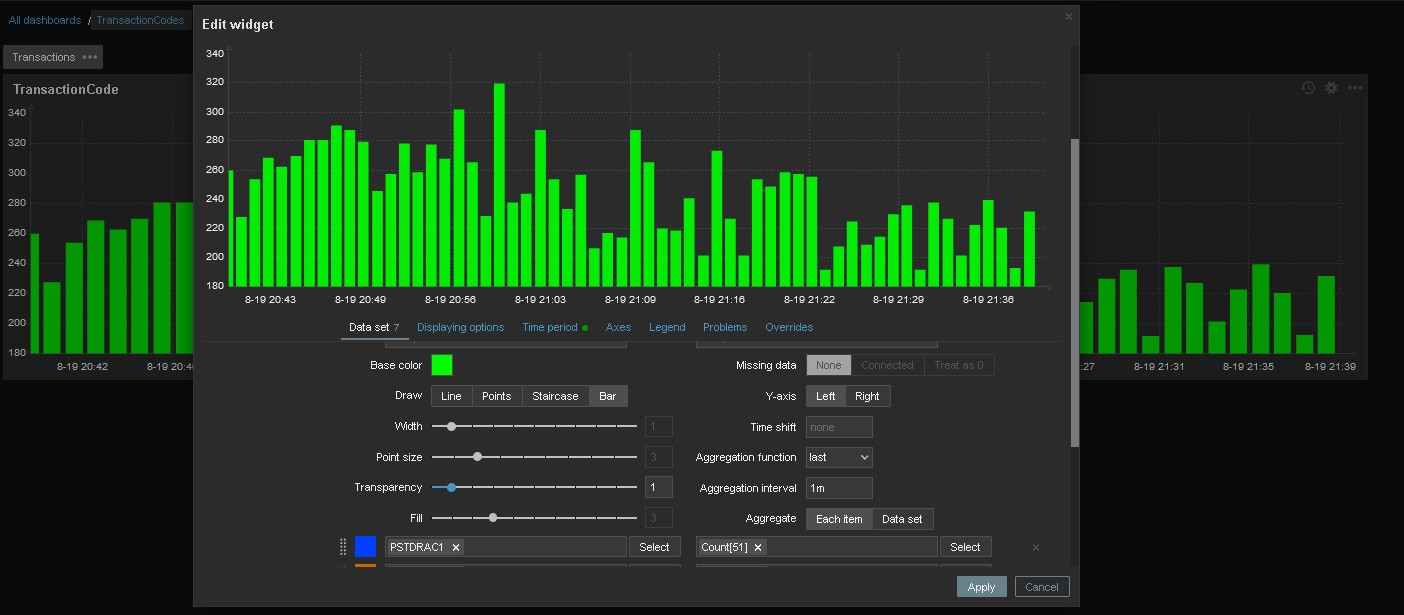Follow the All dashboards breadcrumb link
Image resolution: width=1404 pixels, height=615 pixels.
tap(45, 20)
